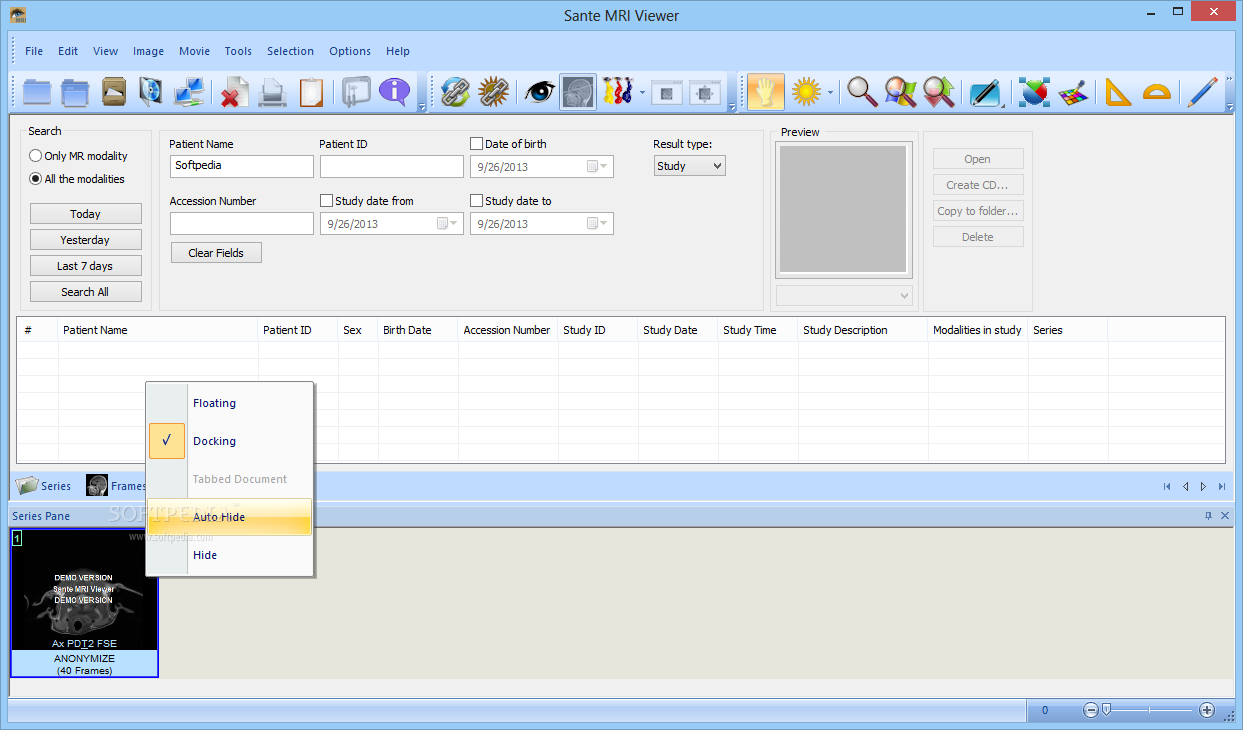
Task: Select the blue pencil tool
Action: 1202,92
